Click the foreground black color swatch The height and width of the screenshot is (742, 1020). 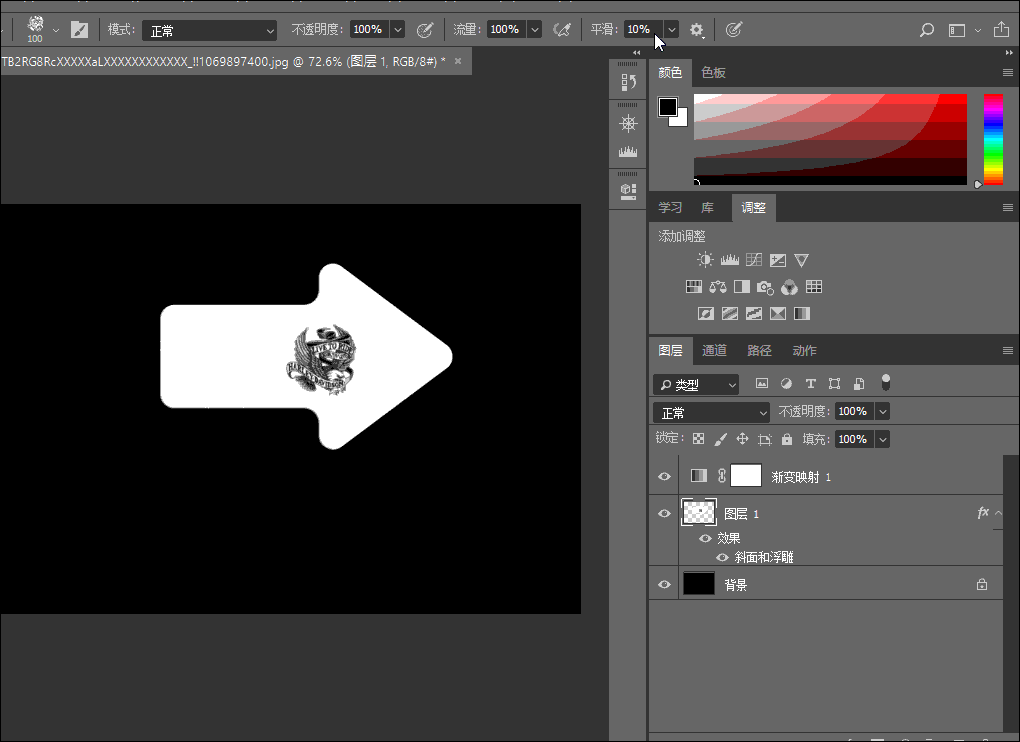667,107
